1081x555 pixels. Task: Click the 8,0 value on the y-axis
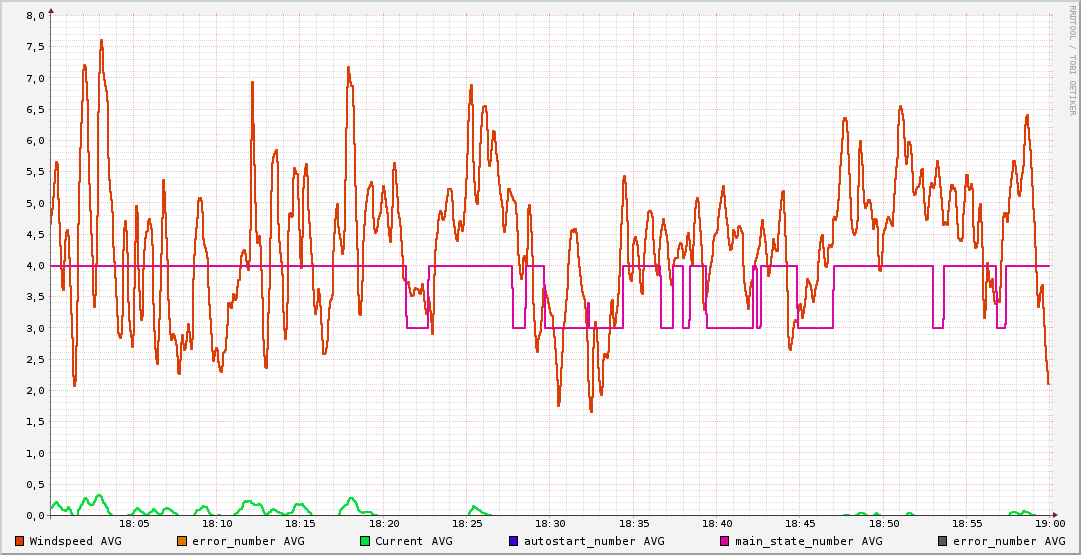pos(35,16)
